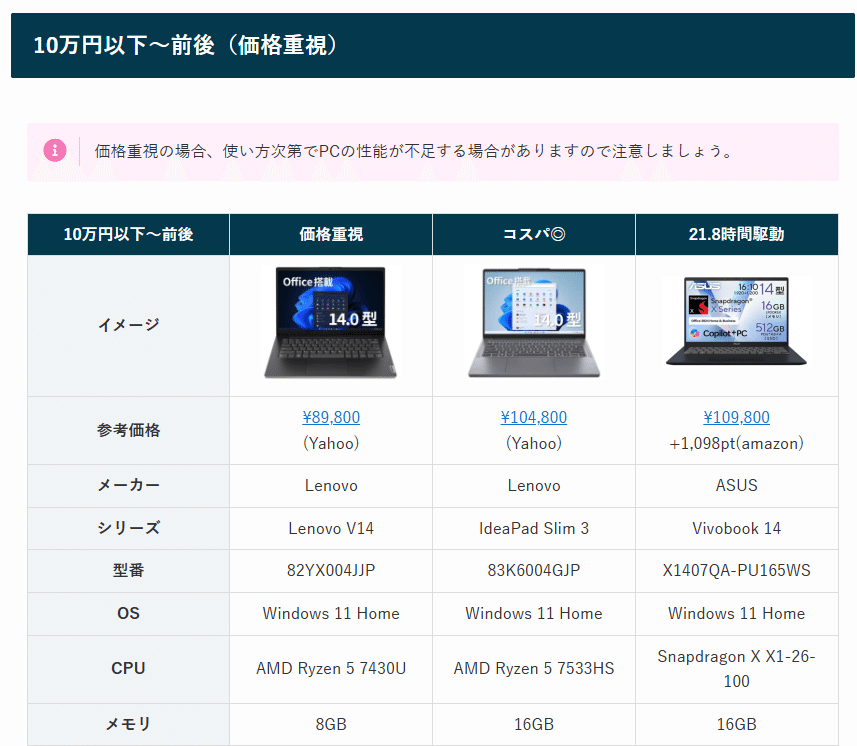Select the ASUS maker cell
Screen dimensions: 857x746
tap(737, 485)
